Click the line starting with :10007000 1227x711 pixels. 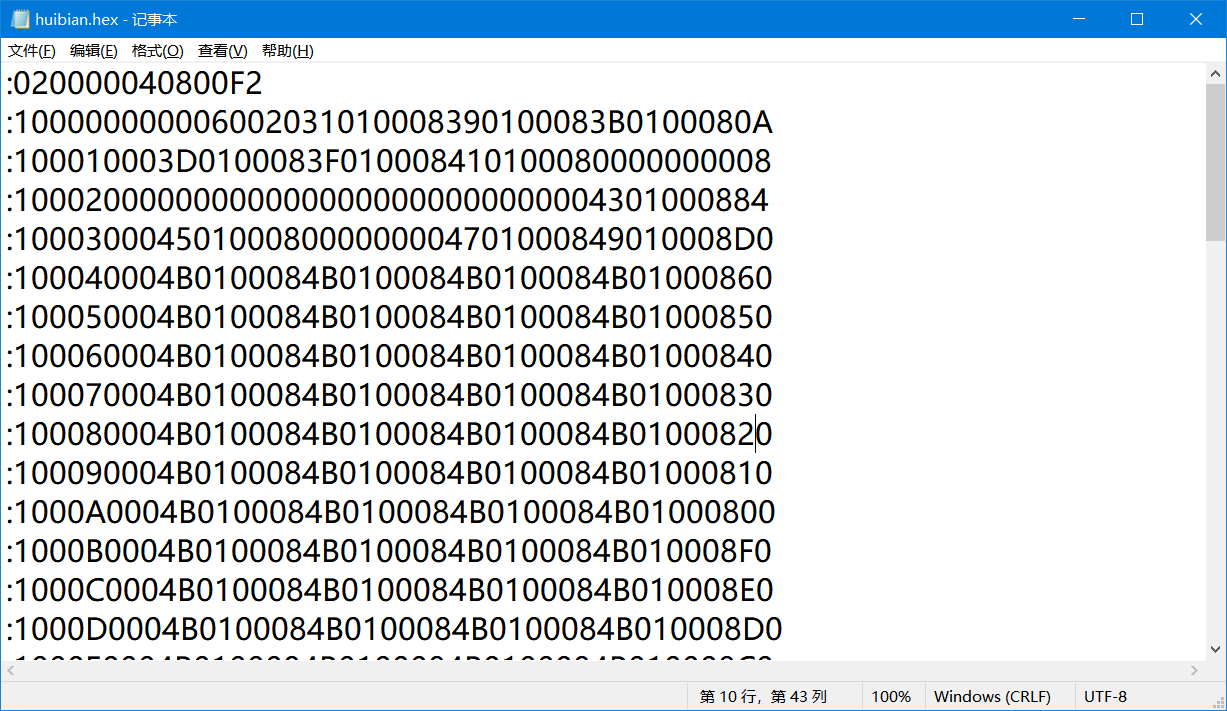[x=390, y=395]
